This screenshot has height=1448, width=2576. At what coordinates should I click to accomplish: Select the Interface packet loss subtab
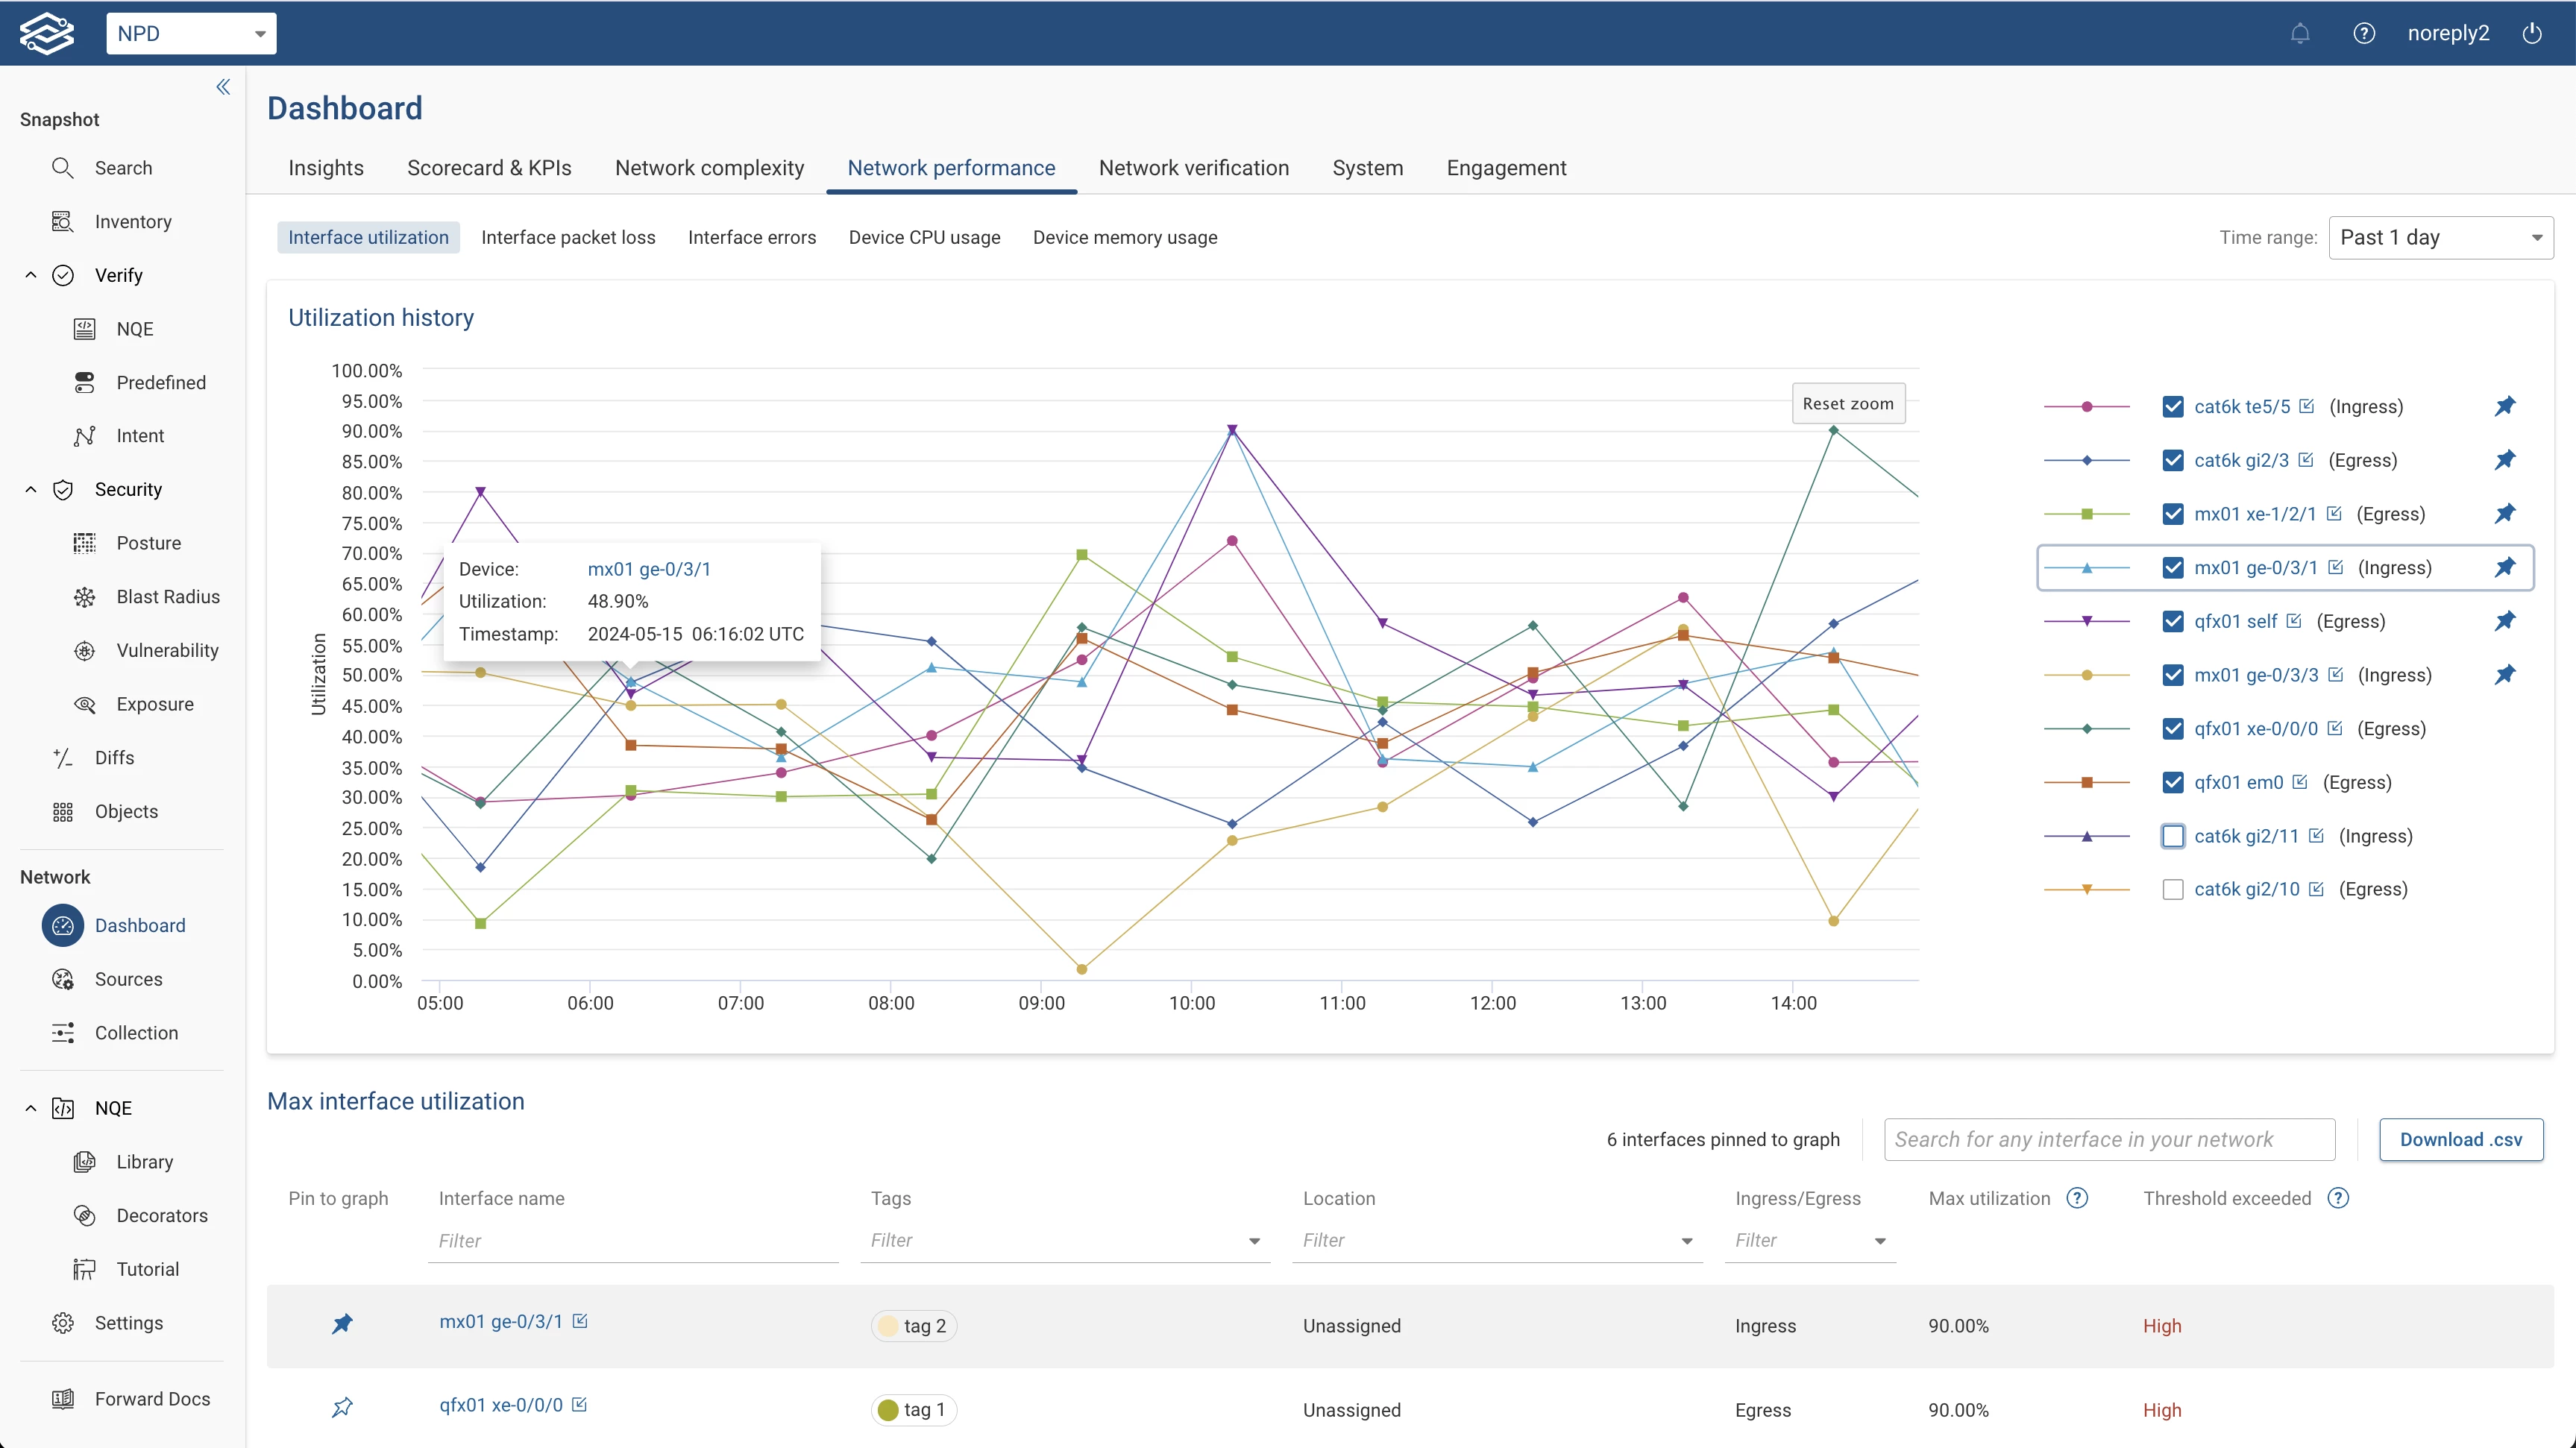coord(568,238)
